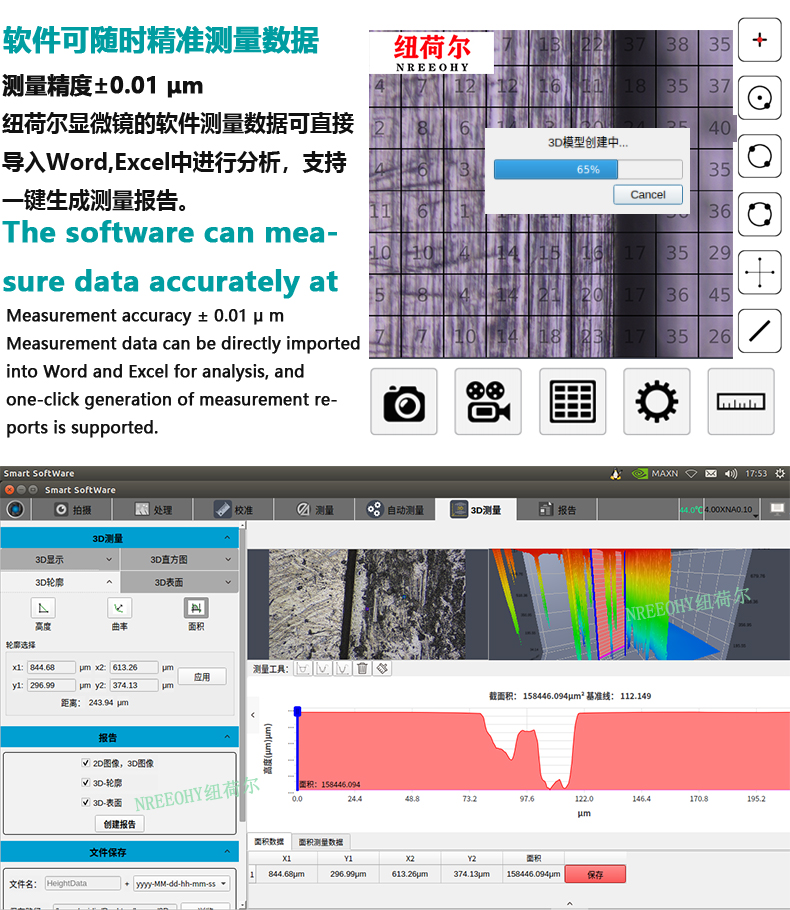Click the NVIDIA MAXN power mode indicator
Image resolution: width=790 pixels, height=910 pixels.
[655, 474]
